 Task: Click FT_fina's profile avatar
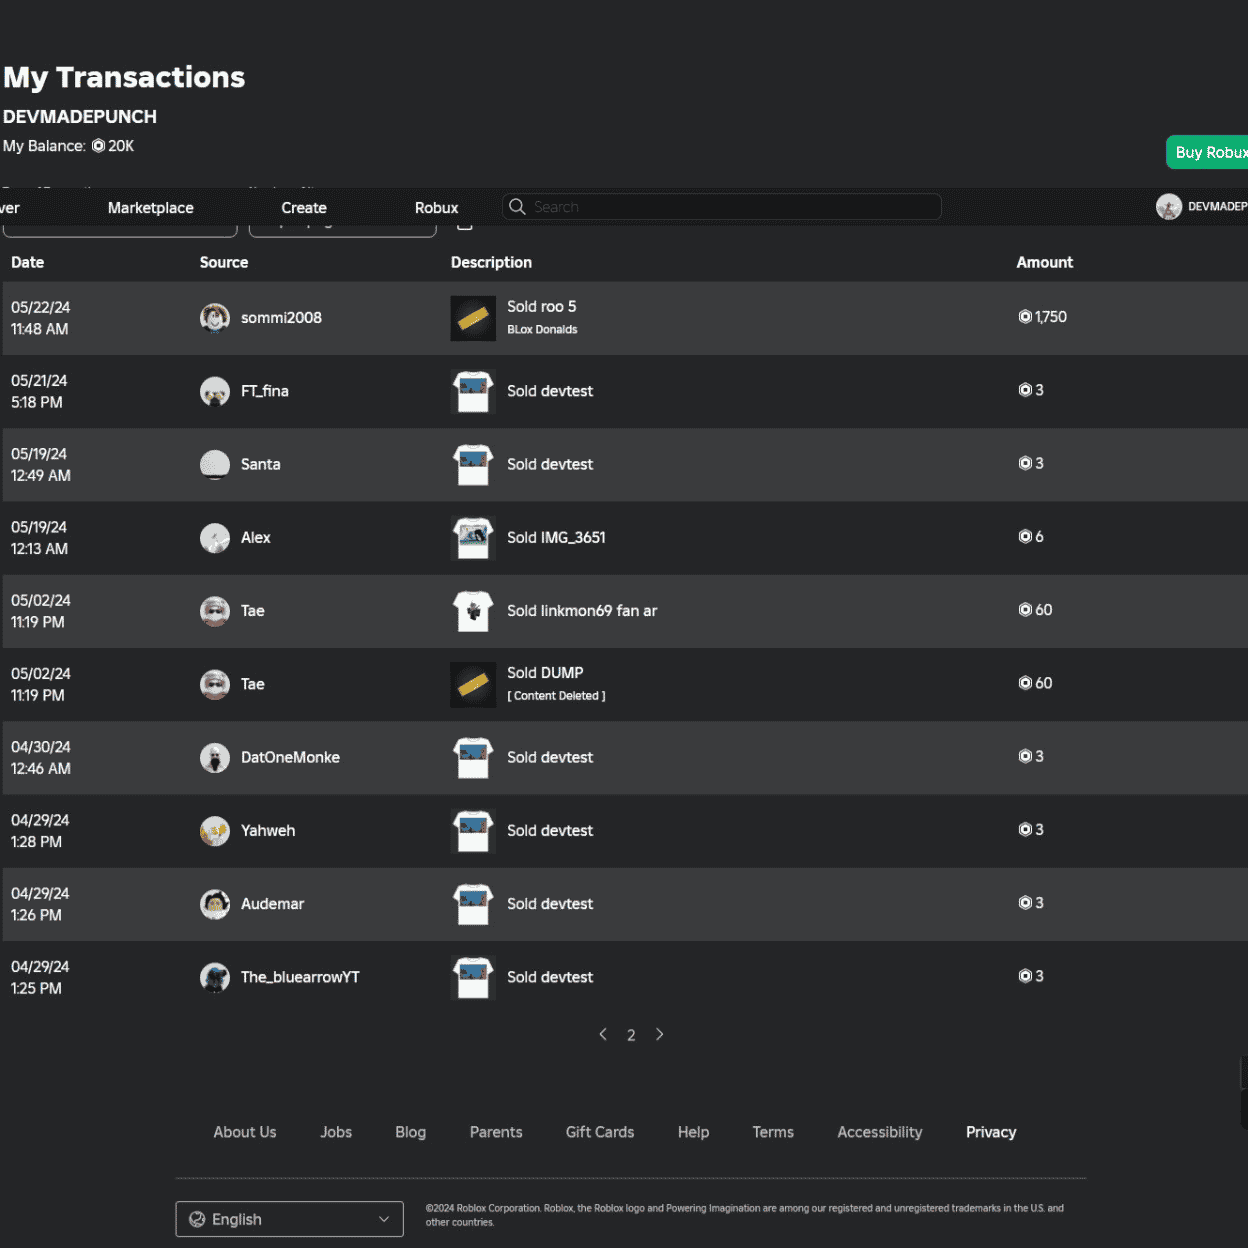215,391
